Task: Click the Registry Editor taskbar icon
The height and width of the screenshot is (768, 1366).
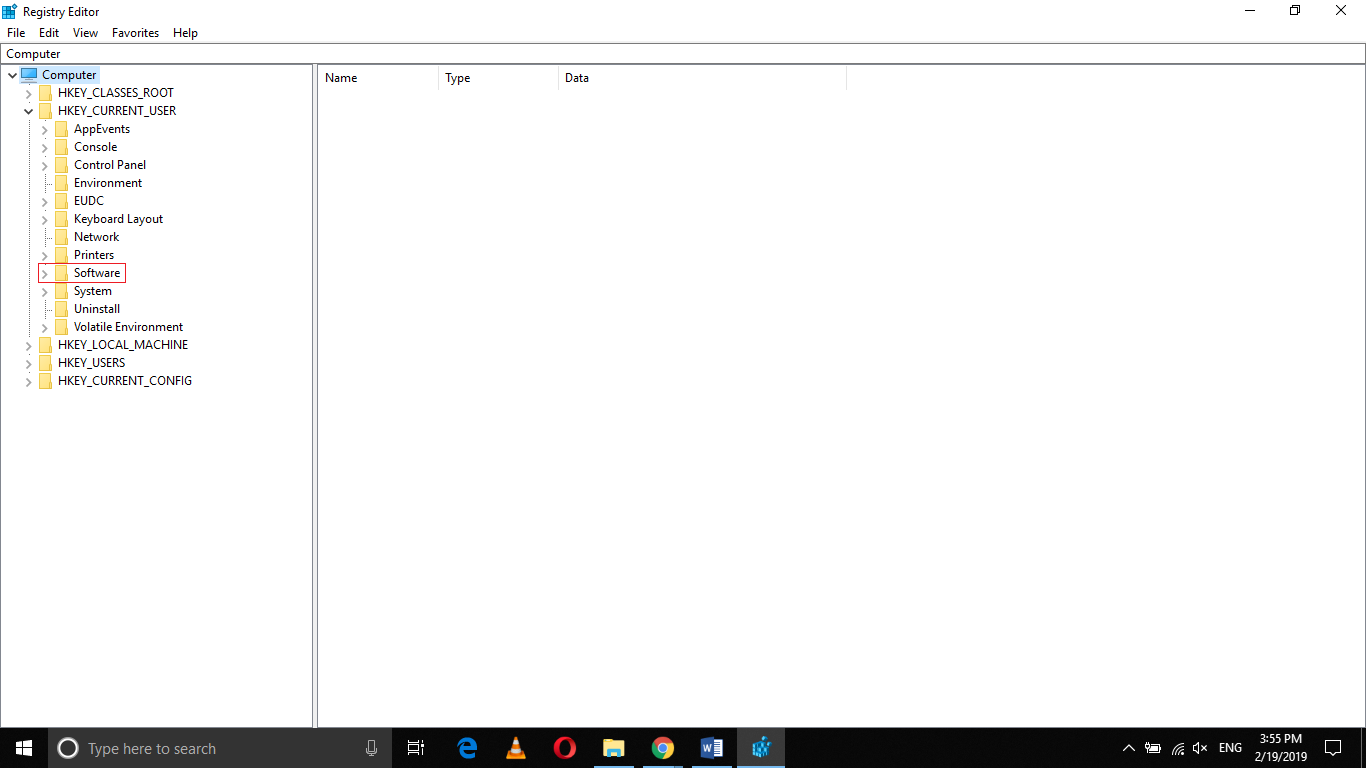Action: [761, 748]
